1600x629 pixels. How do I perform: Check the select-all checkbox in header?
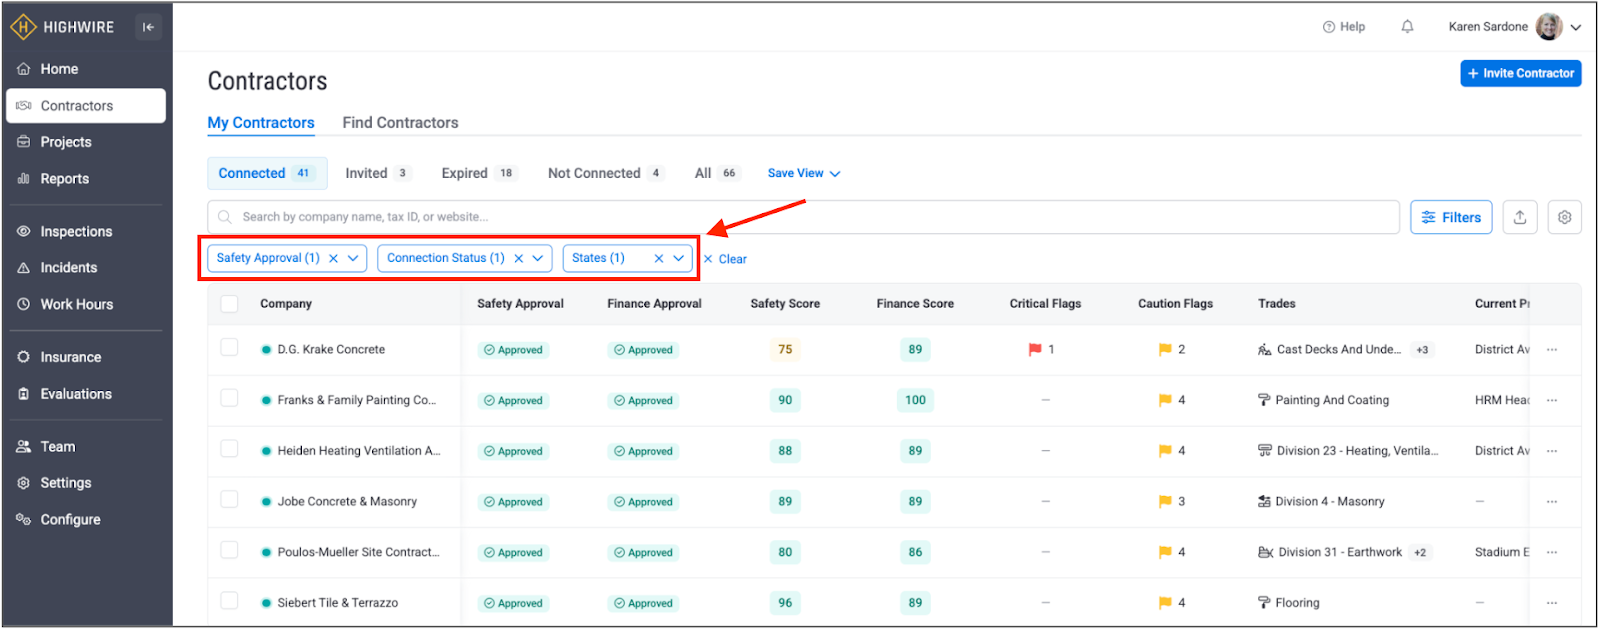point(230,304)
